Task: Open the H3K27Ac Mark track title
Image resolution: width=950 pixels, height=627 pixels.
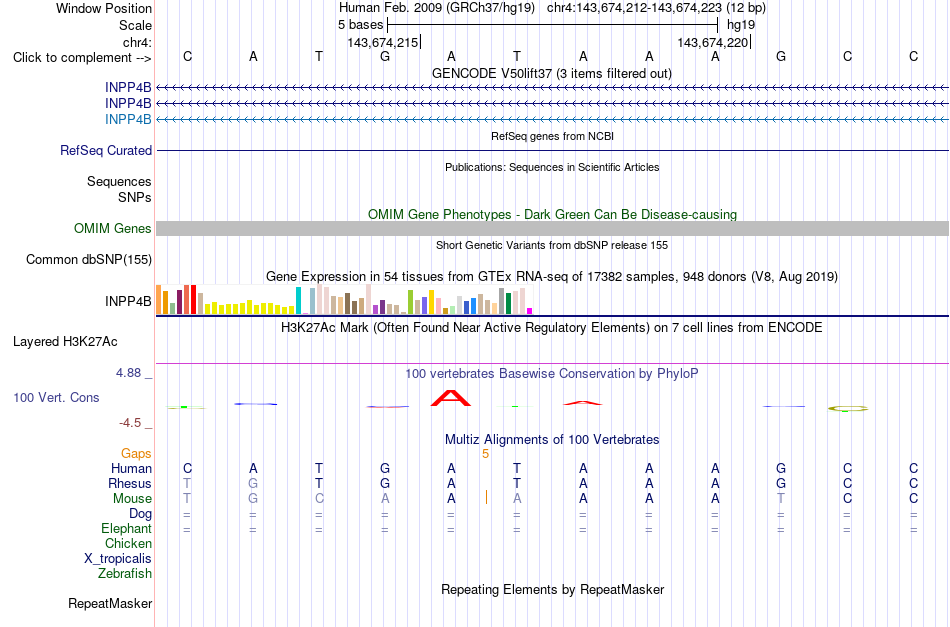Action: 552,328
